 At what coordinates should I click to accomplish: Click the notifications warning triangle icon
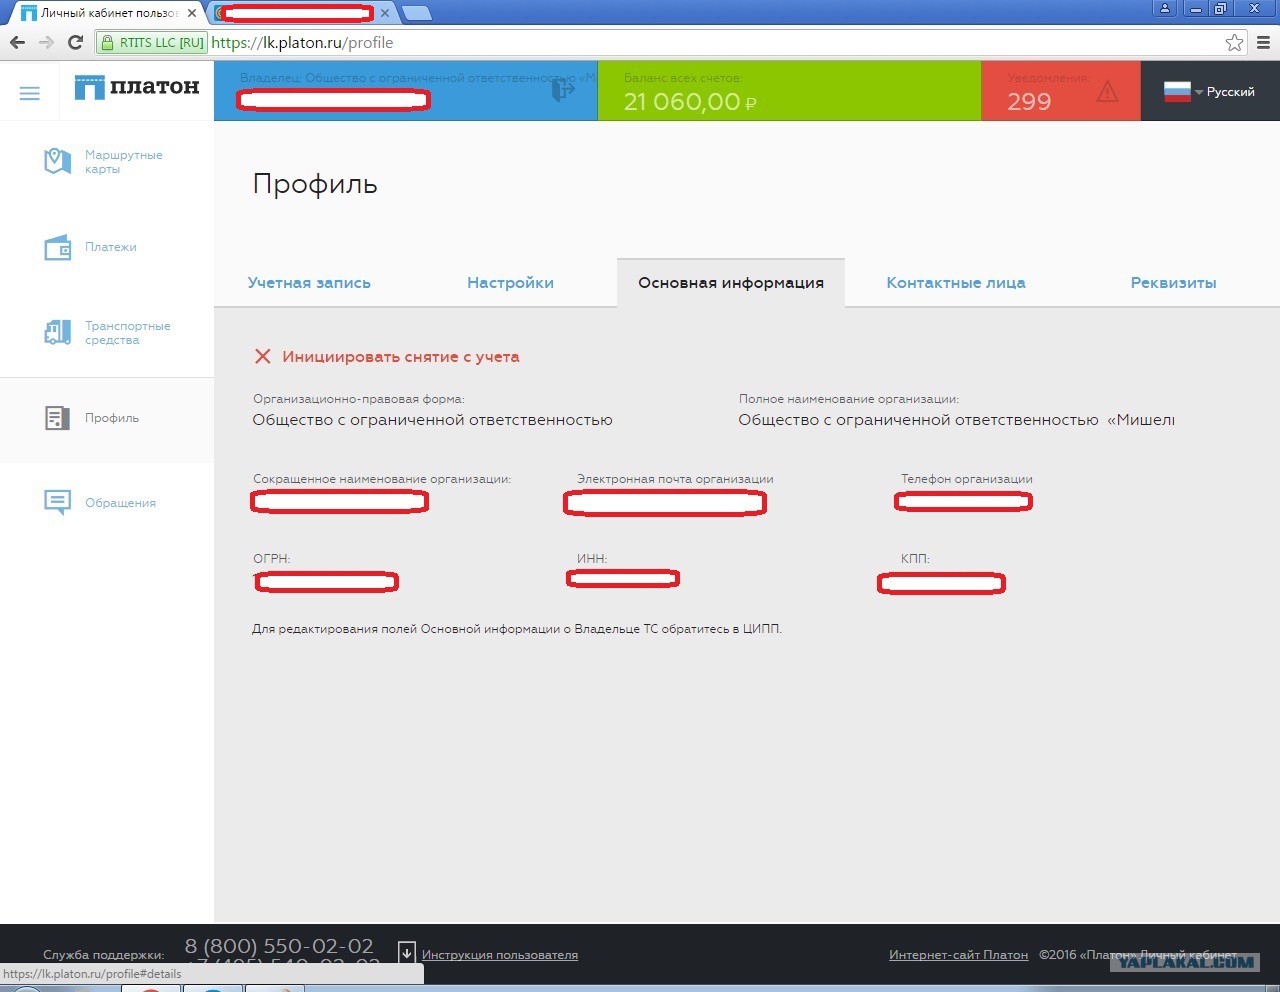click(1107, 93)
